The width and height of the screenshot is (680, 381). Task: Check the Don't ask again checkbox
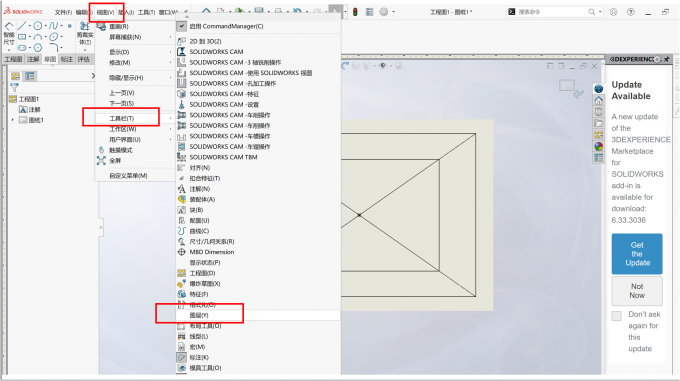pos(616,316)
